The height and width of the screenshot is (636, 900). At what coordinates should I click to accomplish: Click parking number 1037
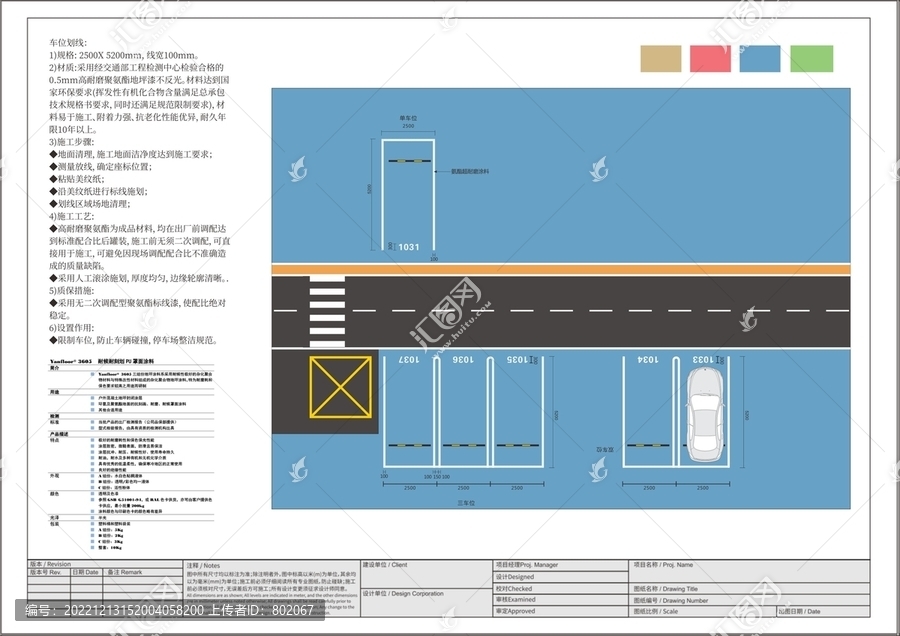(x=409, y=359)
